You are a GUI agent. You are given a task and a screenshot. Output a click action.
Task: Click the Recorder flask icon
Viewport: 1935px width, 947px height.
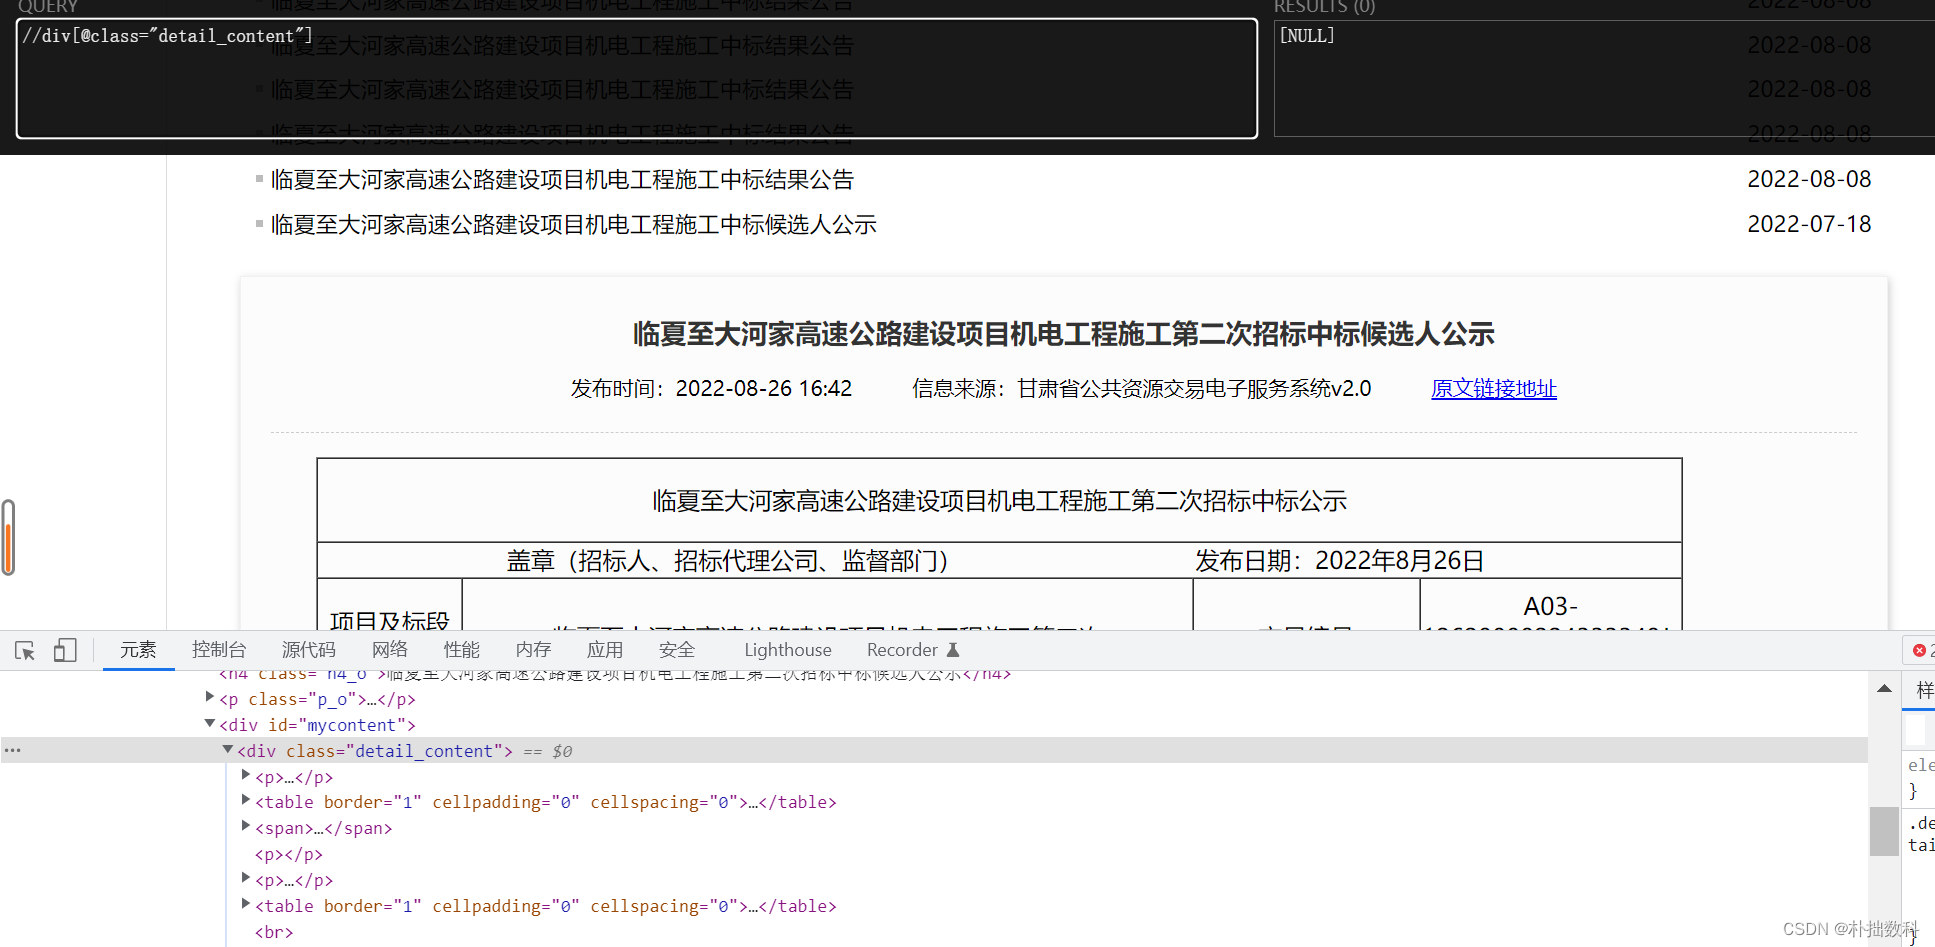pos(953,650)
